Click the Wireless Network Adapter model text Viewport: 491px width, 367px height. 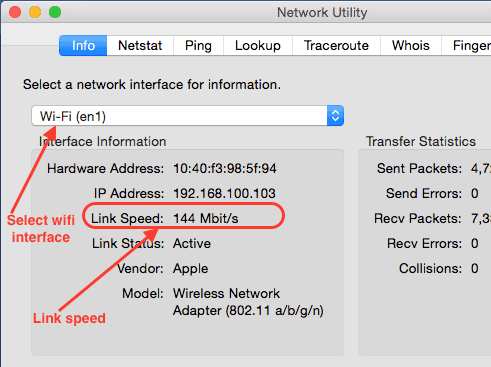[248, 302]
